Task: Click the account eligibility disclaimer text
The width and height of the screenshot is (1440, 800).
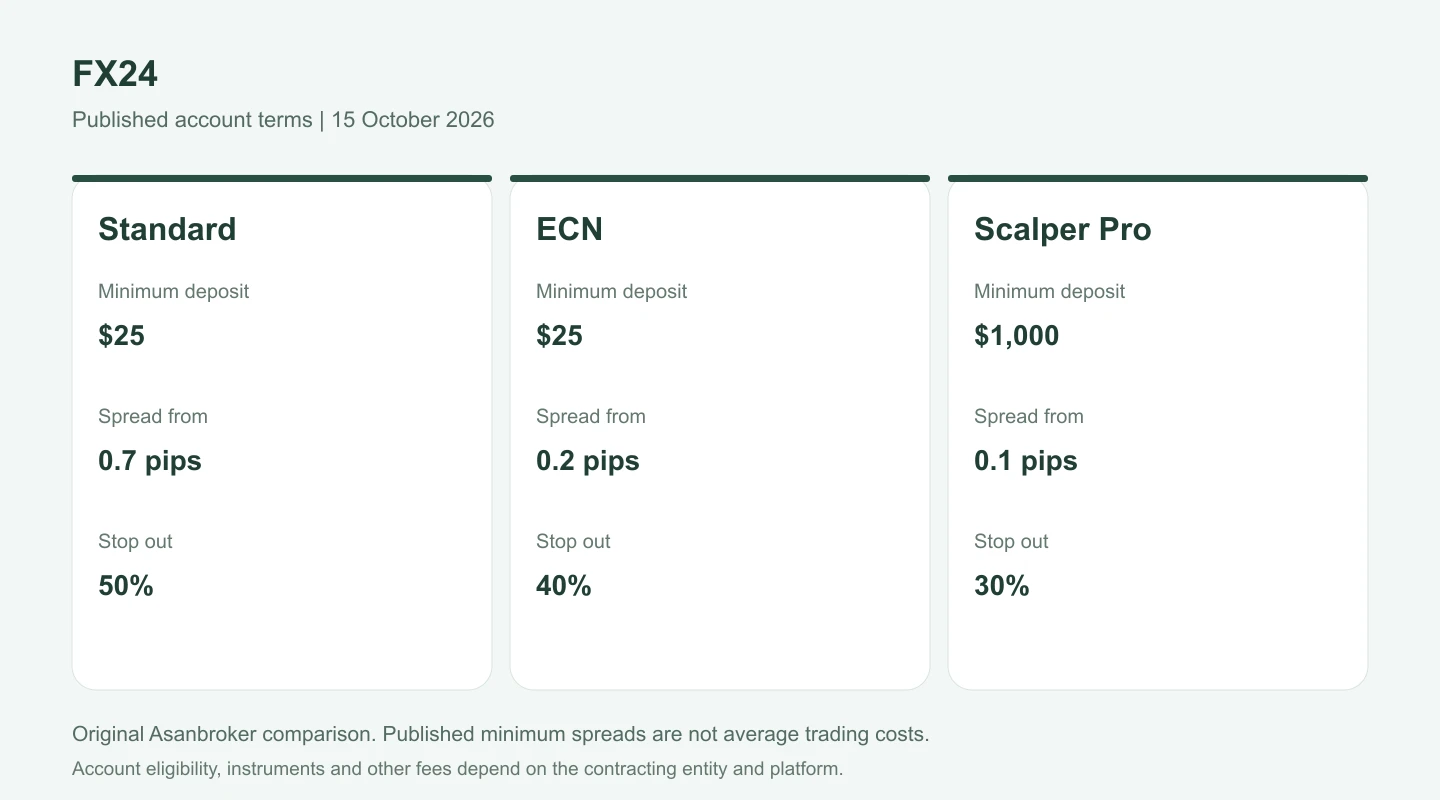Action: [458, 769]
